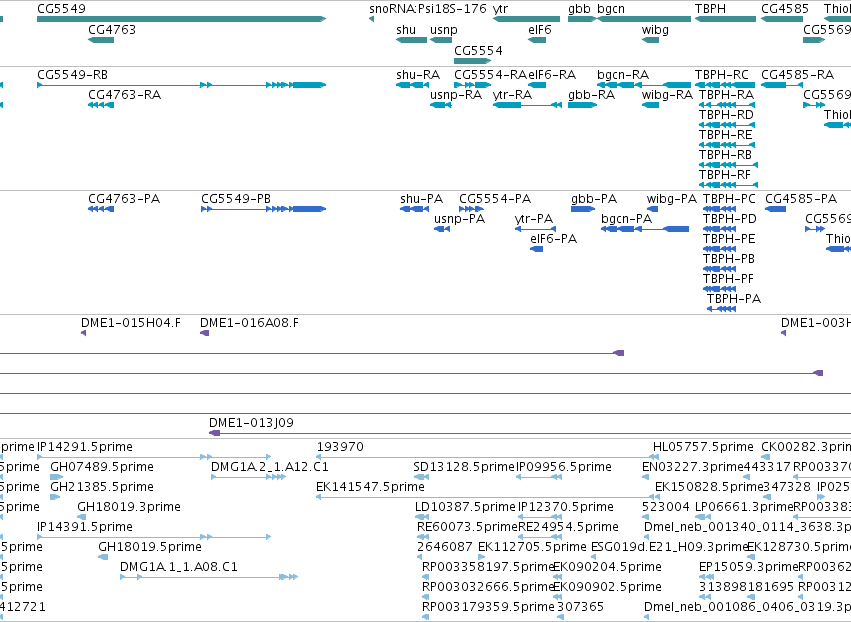Select the CG5549 gene label

tap(61, 9)
